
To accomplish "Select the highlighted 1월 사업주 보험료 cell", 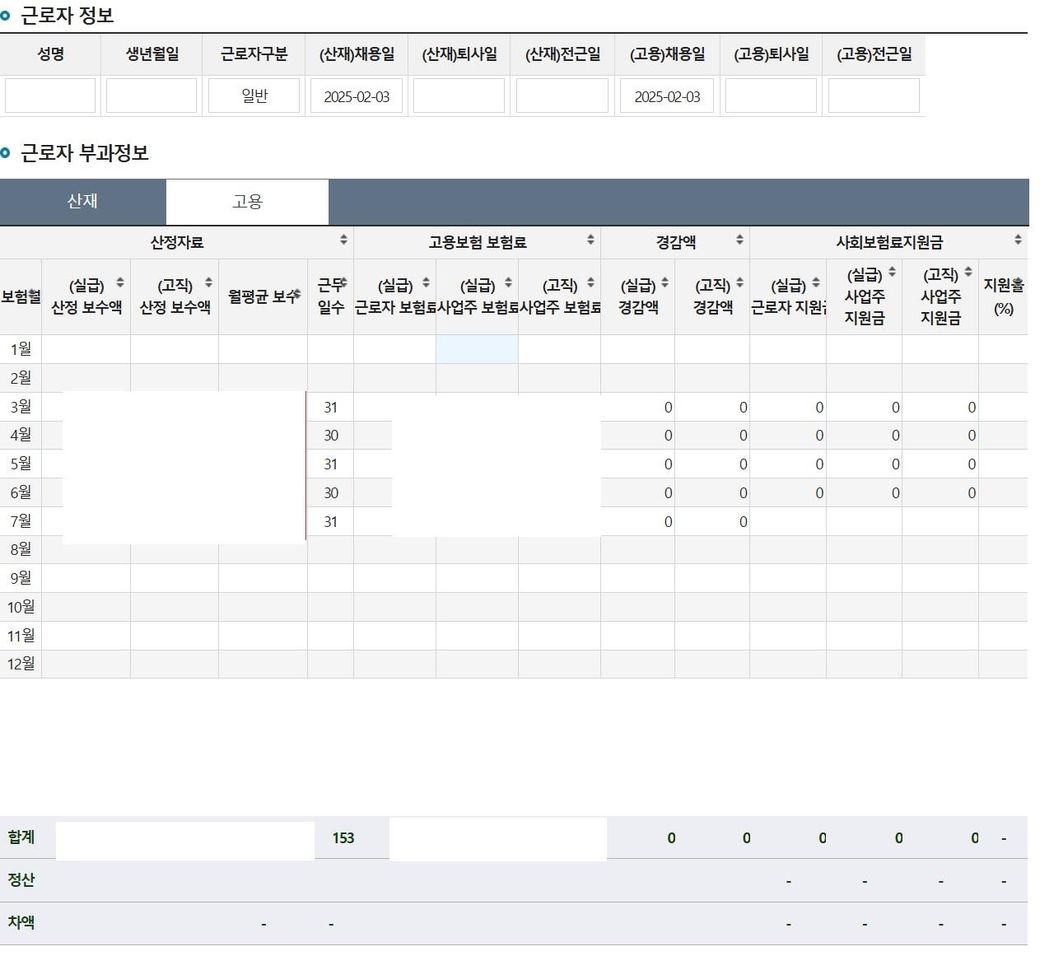I will (x=477, y=349).
